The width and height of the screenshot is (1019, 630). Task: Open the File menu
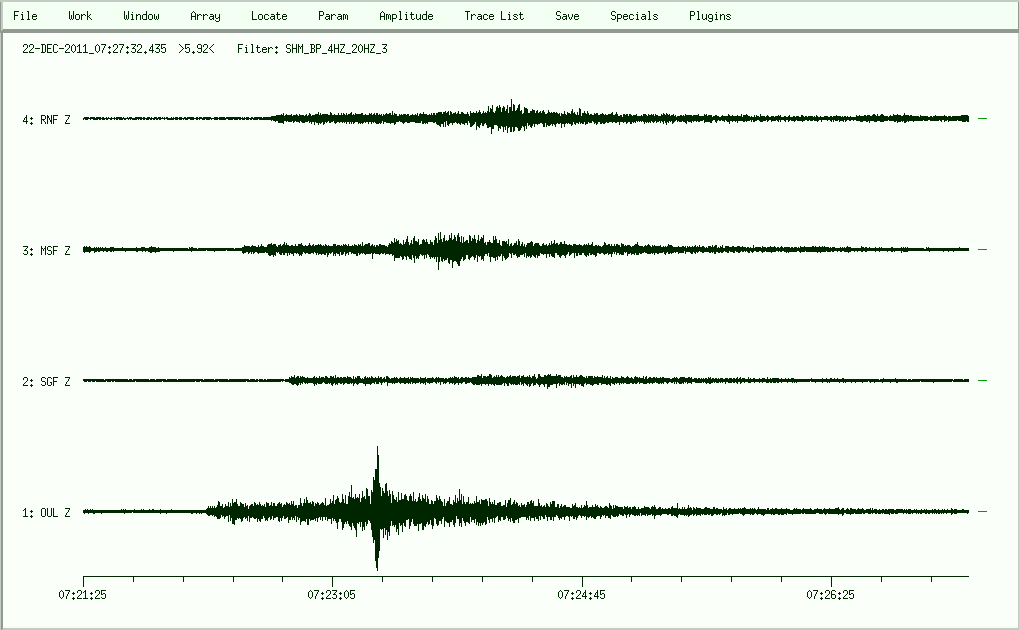pyautogui.click(x=25, y=16)
